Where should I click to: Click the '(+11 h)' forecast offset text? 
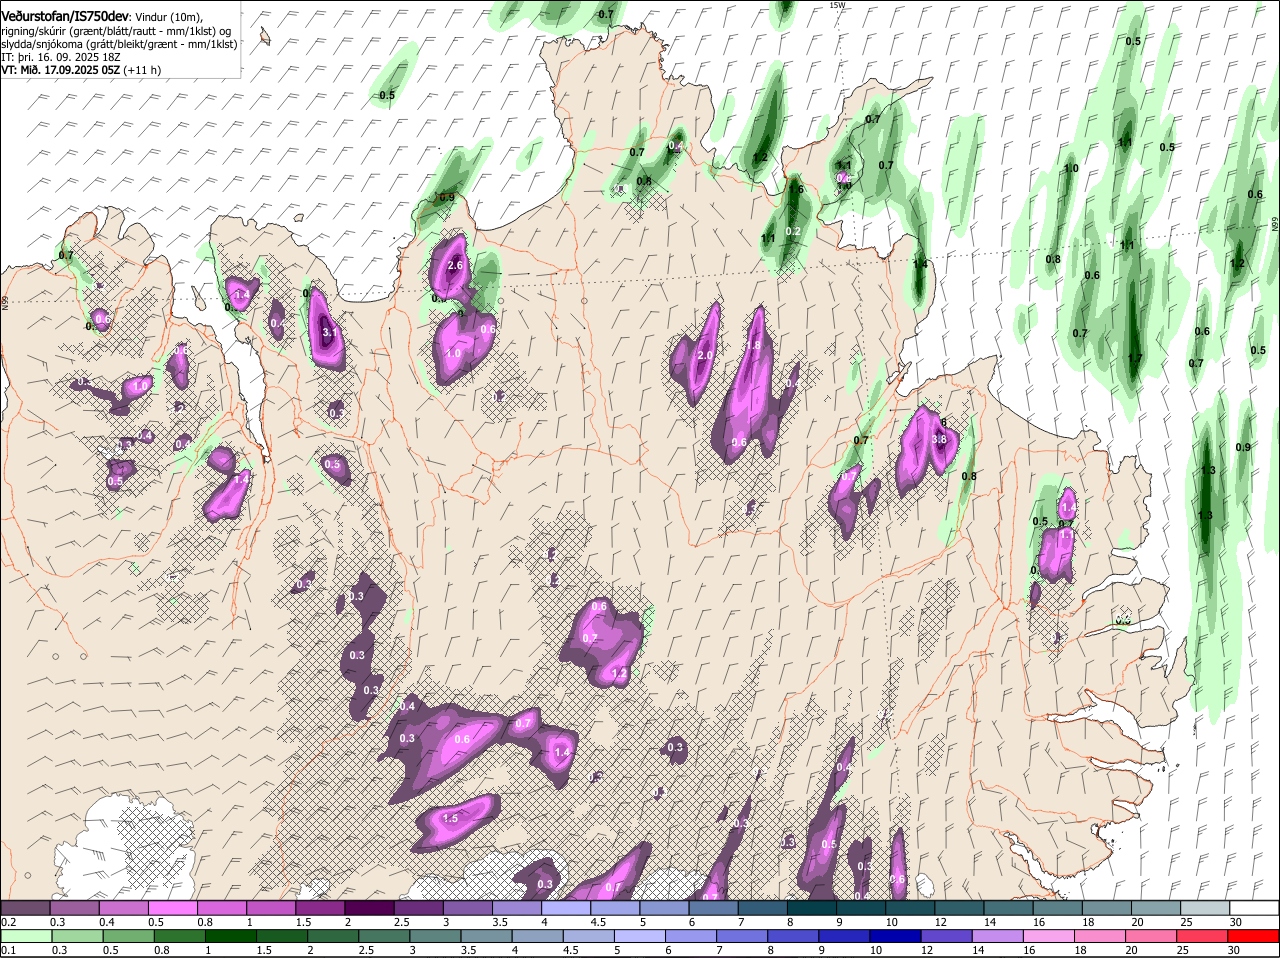(143, 70)
